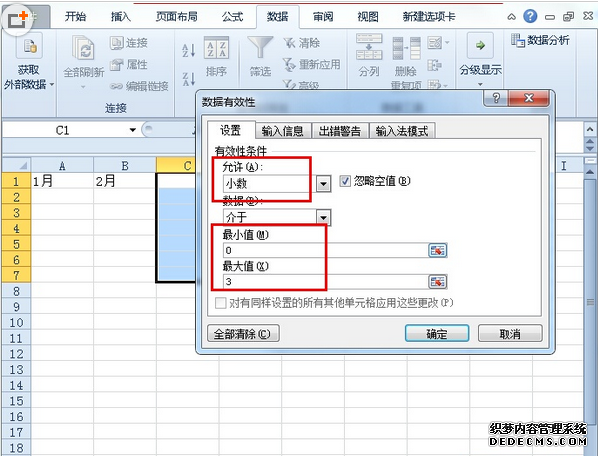Click dialog help question mark button
Viewport: 598px width, 456px height.
(x=496, y=98)
